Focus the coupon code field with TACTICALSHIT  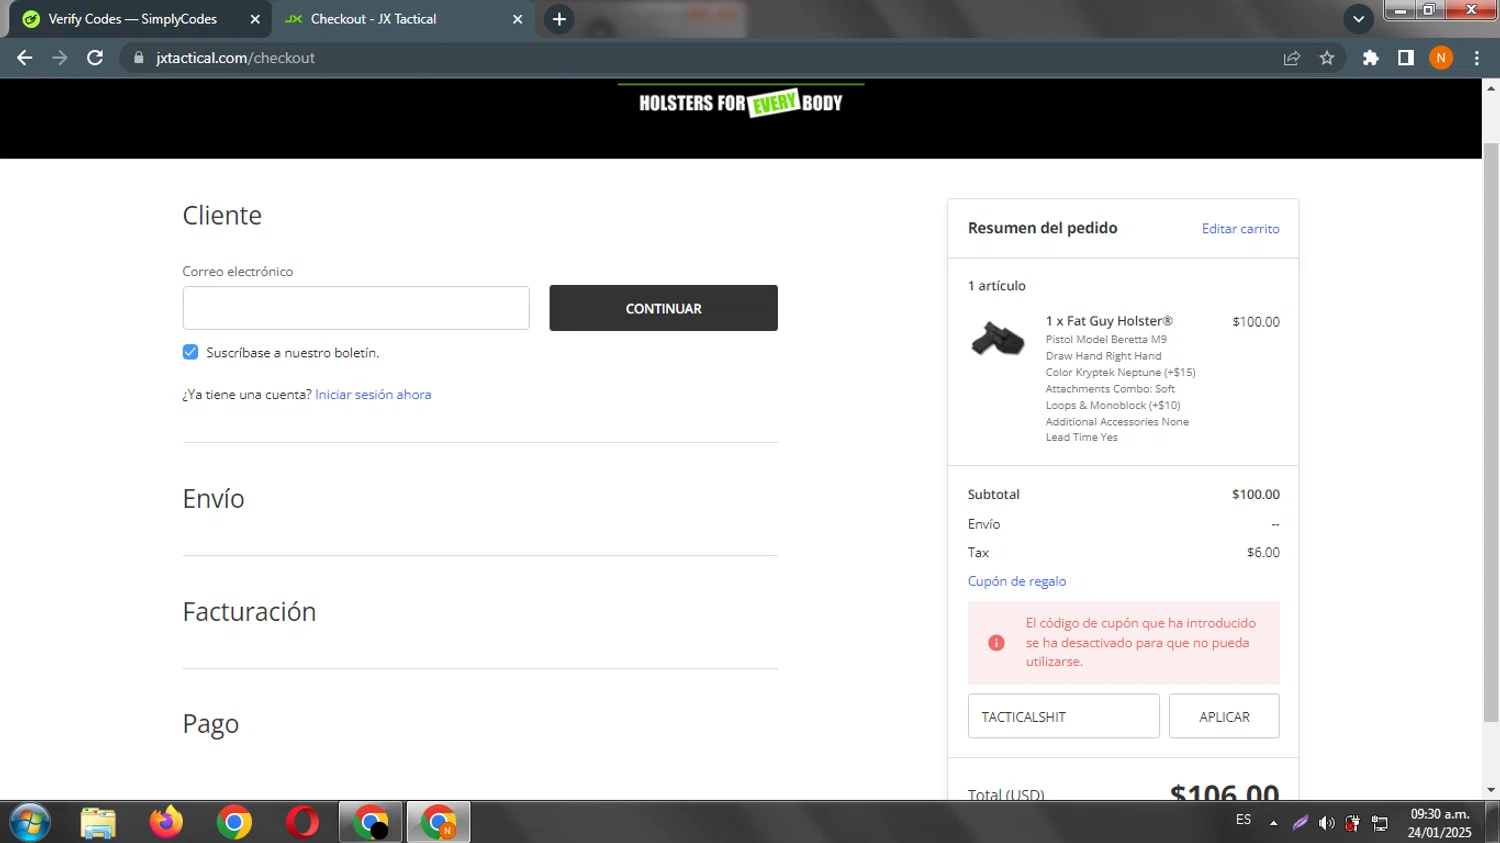(1063, 716)
